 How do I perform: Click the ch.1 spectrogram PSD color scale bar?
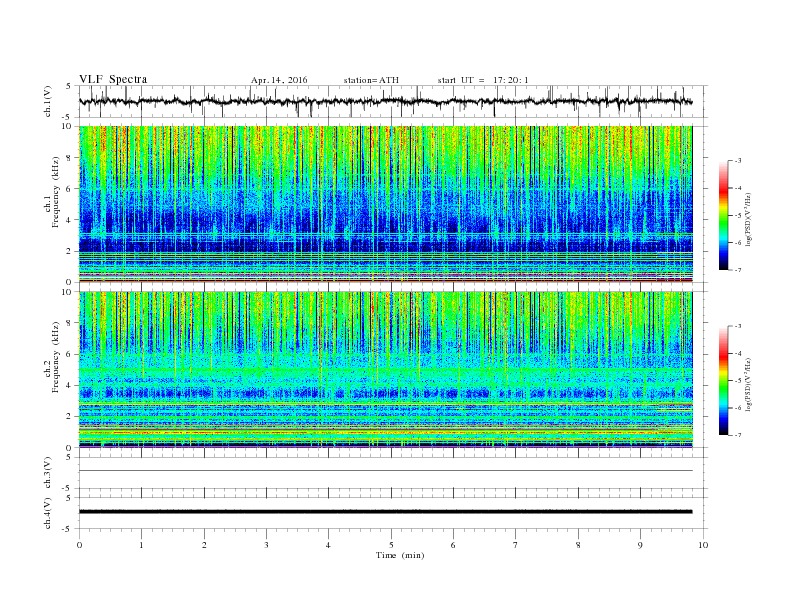(724, 215)
